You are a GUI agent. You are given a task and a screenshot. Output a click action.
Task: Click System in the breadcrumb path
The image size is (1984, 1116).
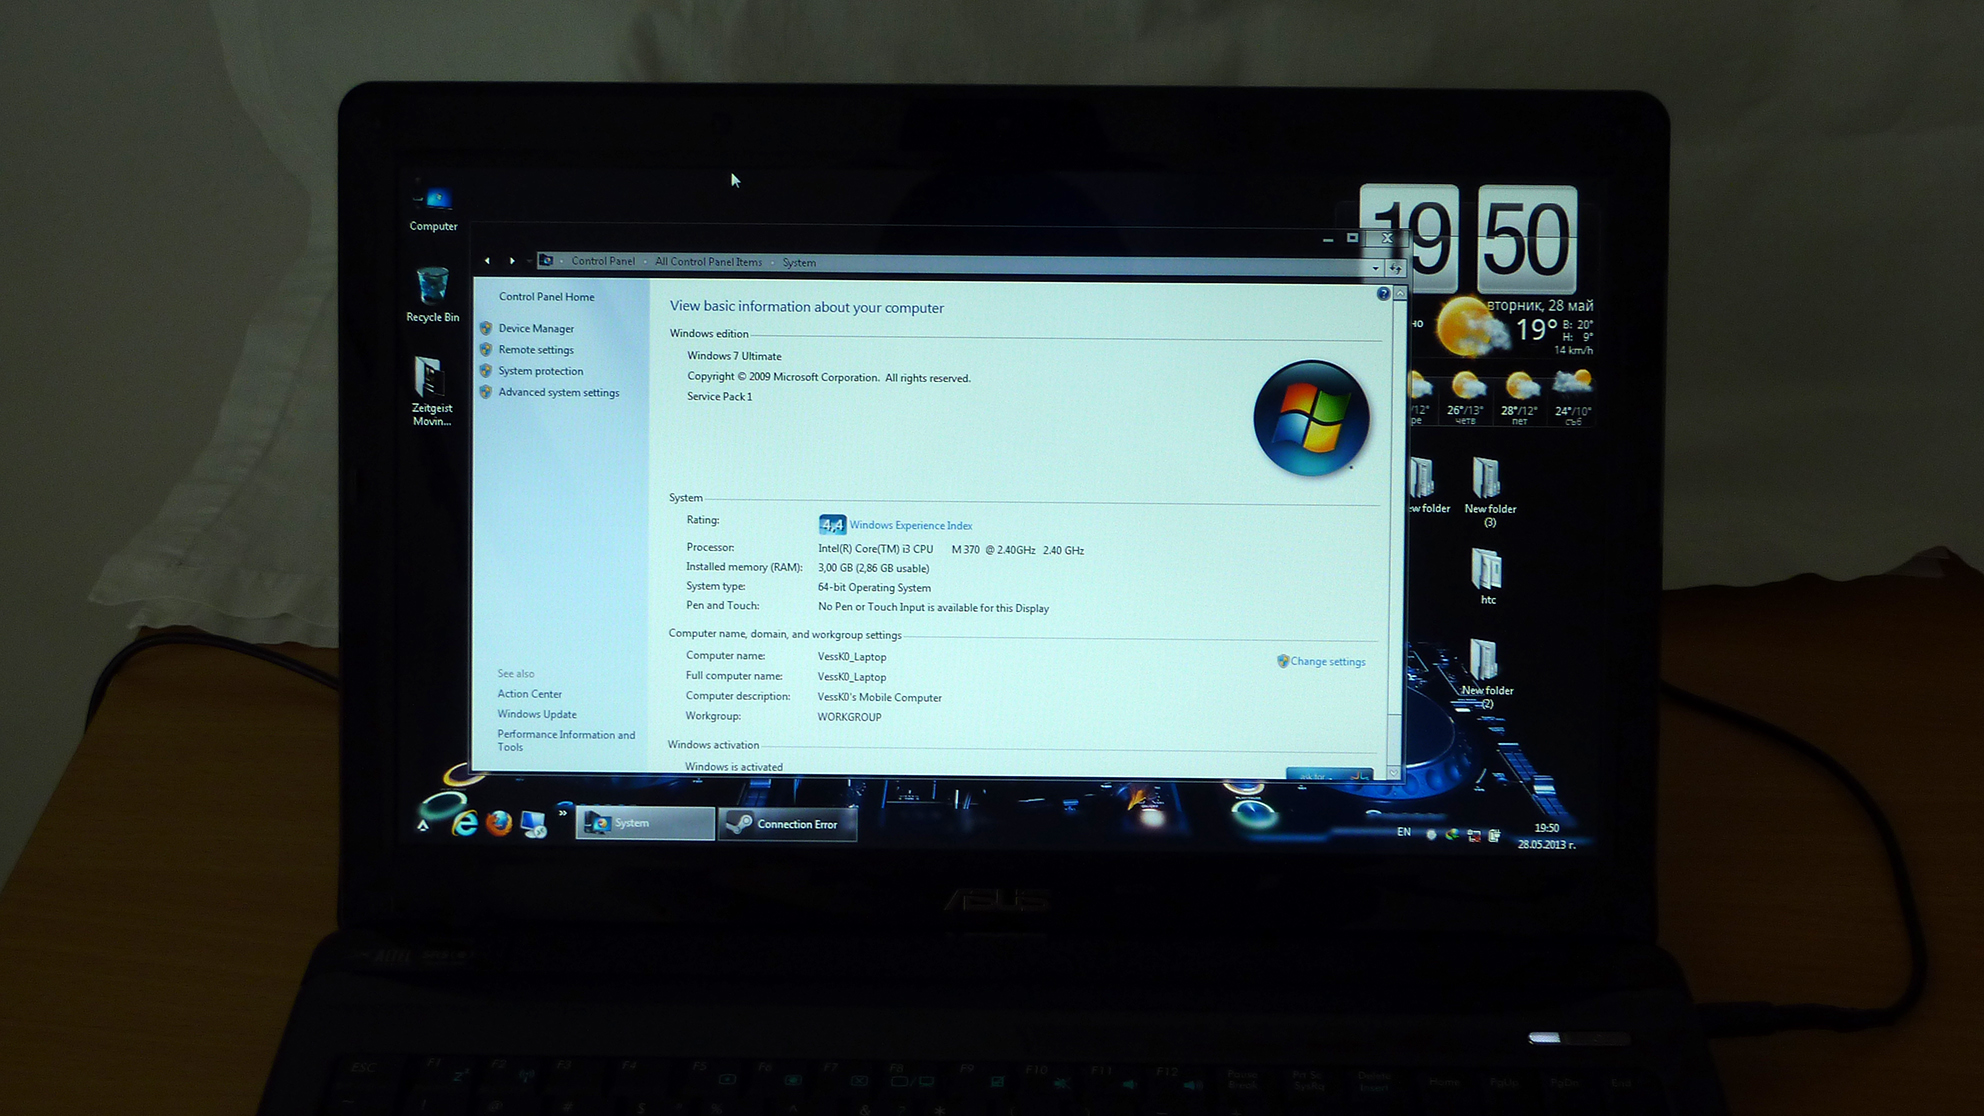pyautogui.click(x=799, y=263)
